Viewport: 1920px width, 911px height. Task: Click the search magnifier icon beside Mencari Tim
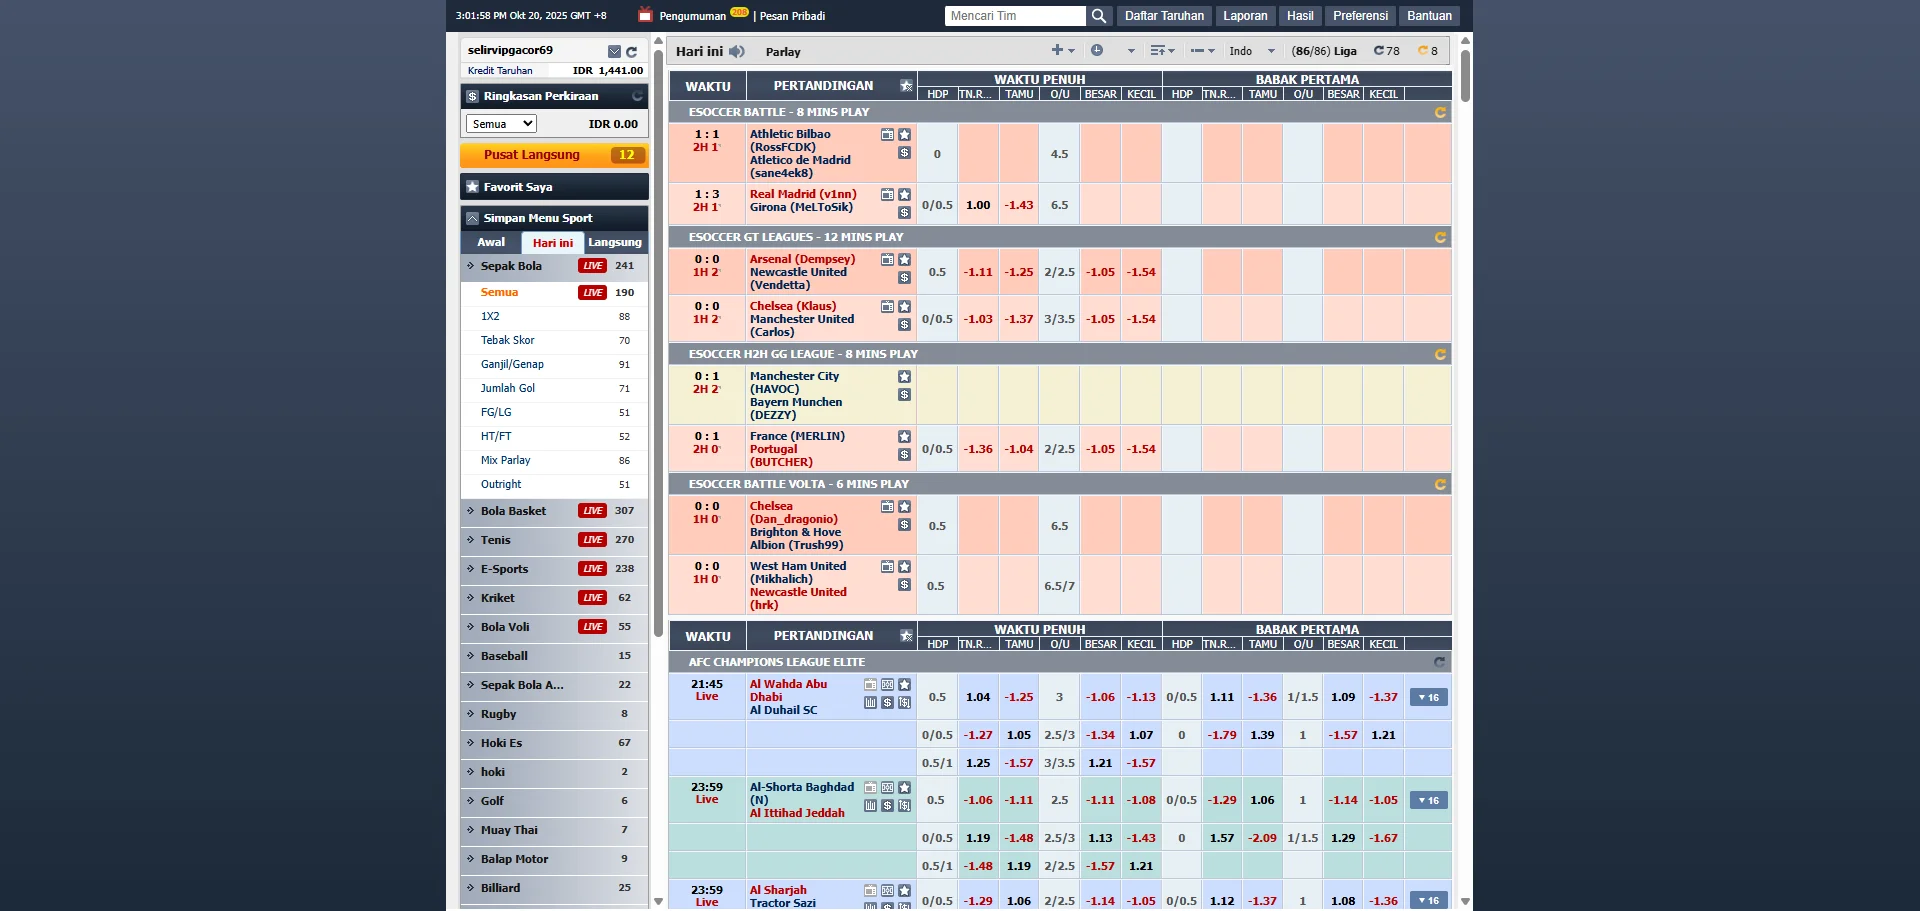[1098, 16]
